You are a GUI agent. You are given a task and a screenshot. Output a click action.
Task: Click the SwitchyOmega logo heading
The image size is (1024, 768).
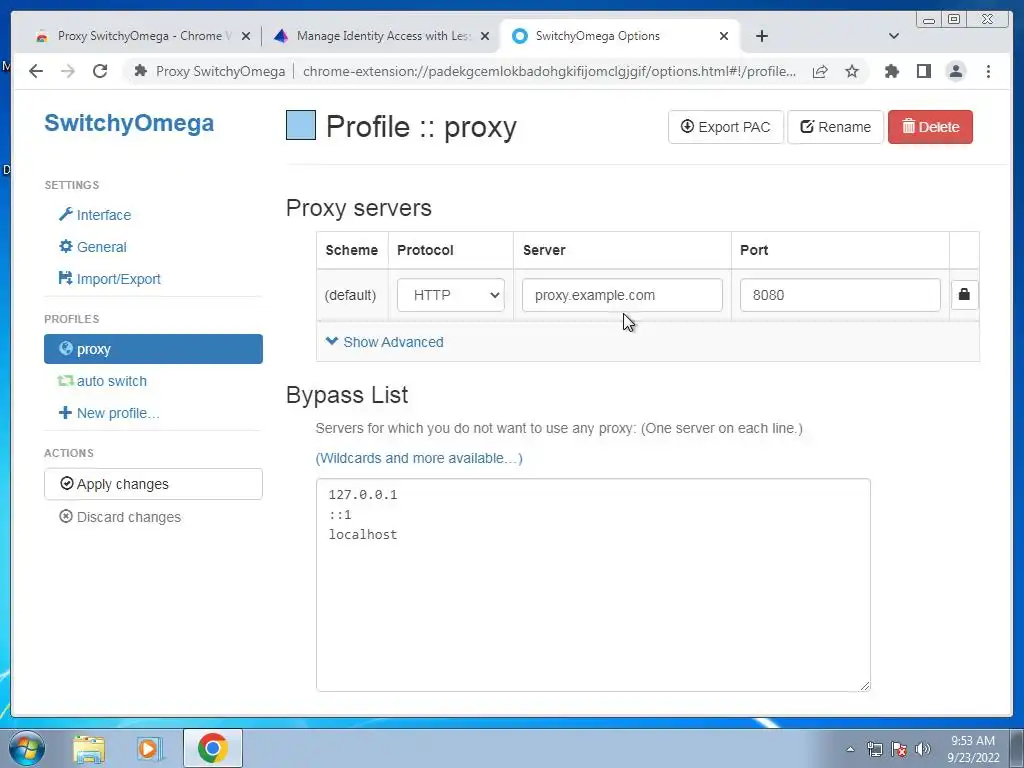[129, 123]
